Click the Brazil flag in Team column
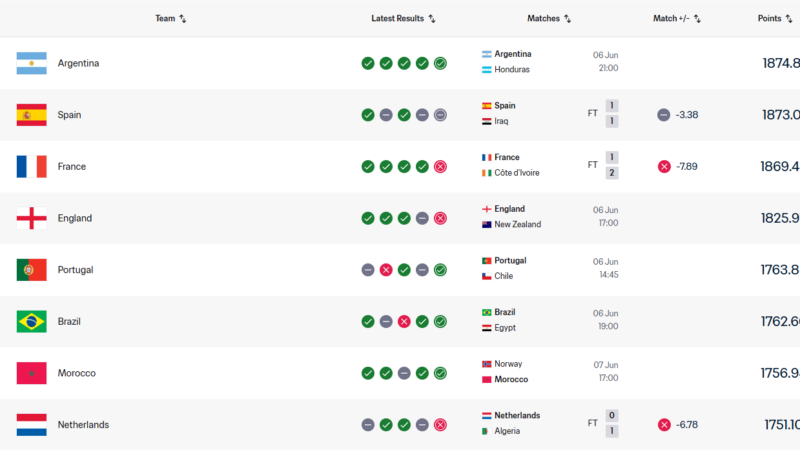800x450 pixels. [32, 321]
